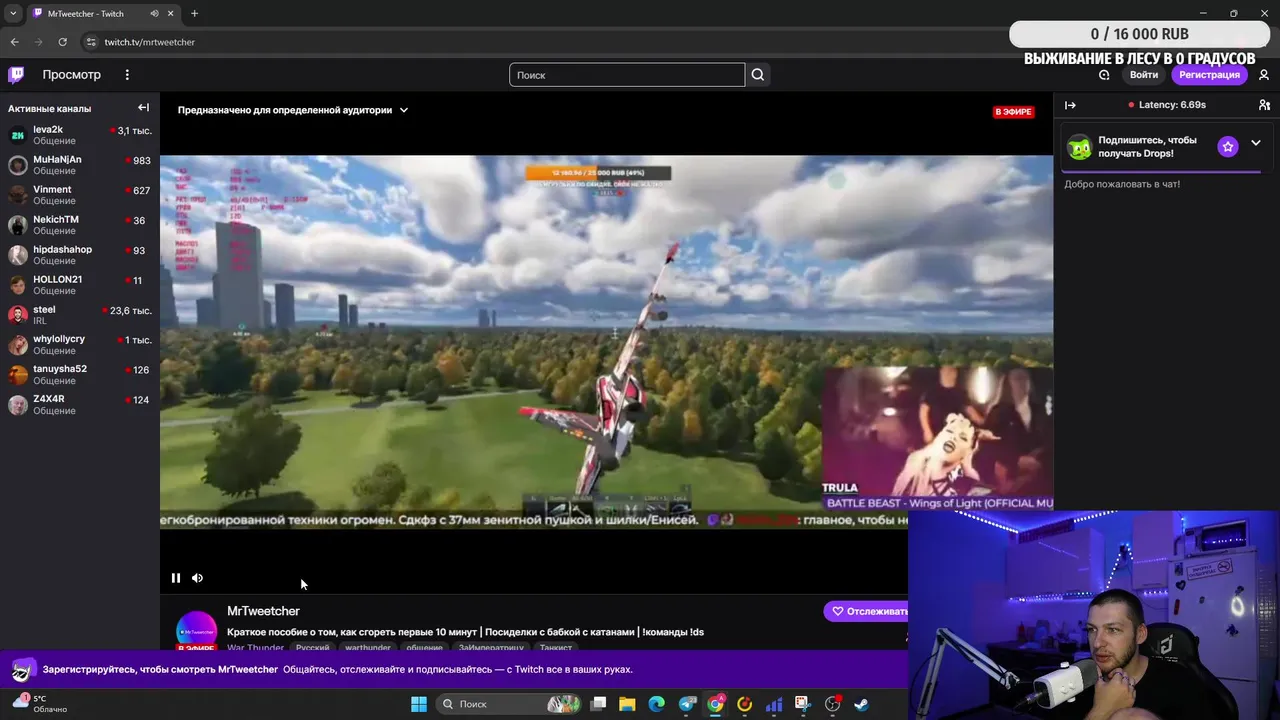Image resolution: width=1280 pixels, height=720 pixels.
Task: Click the Войти login button
Action: coord(1144,75)
